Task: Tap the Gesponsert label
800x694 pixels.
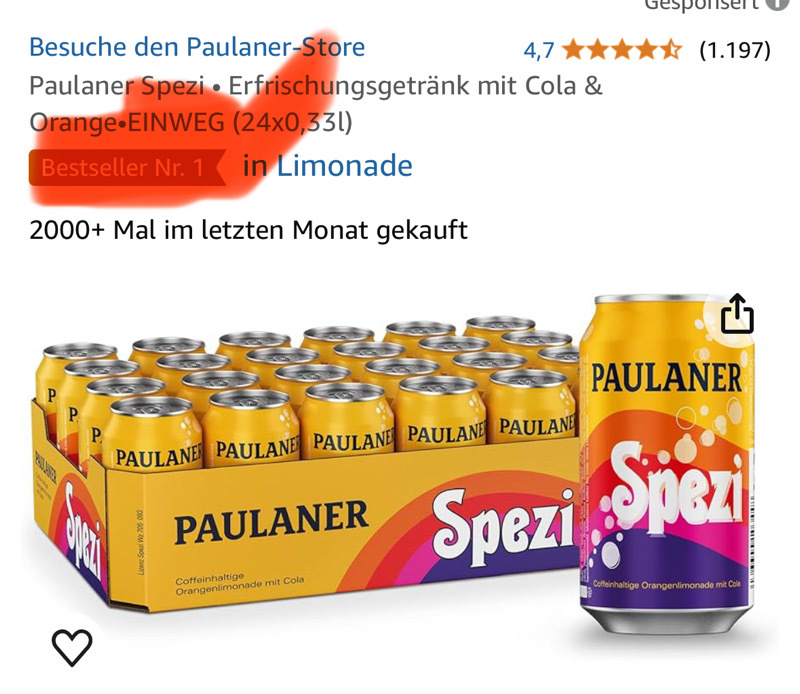Action: pos(702,4)
